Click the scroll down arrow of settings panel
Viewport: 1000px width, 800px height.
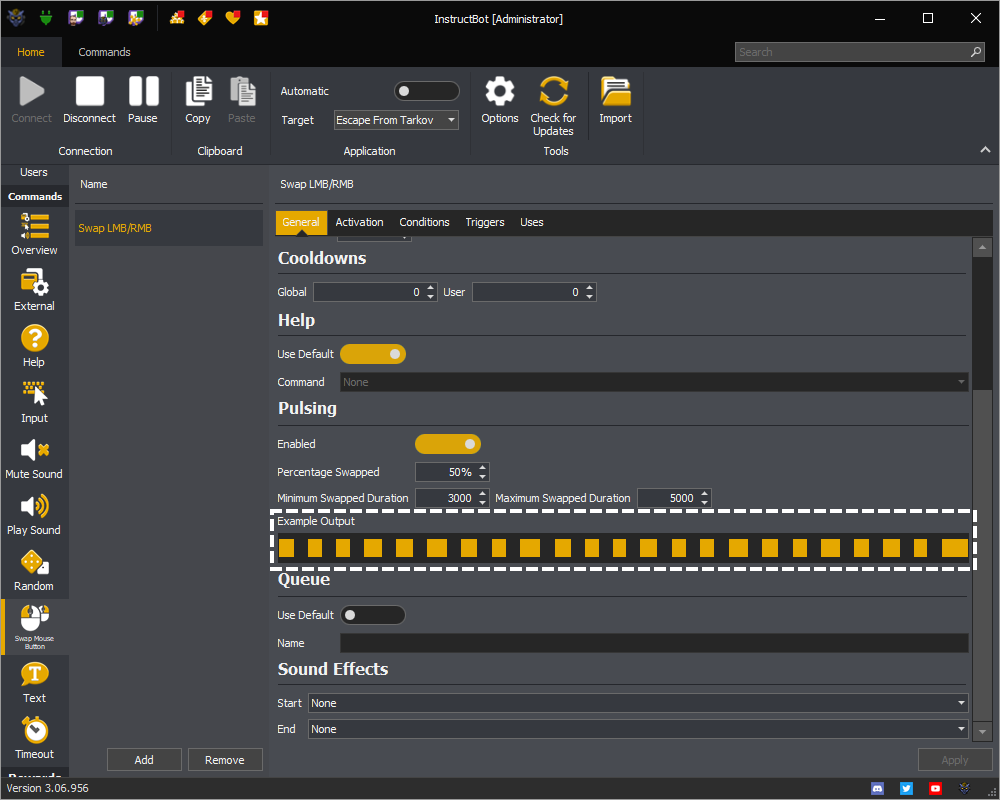[x=982, y=732]
